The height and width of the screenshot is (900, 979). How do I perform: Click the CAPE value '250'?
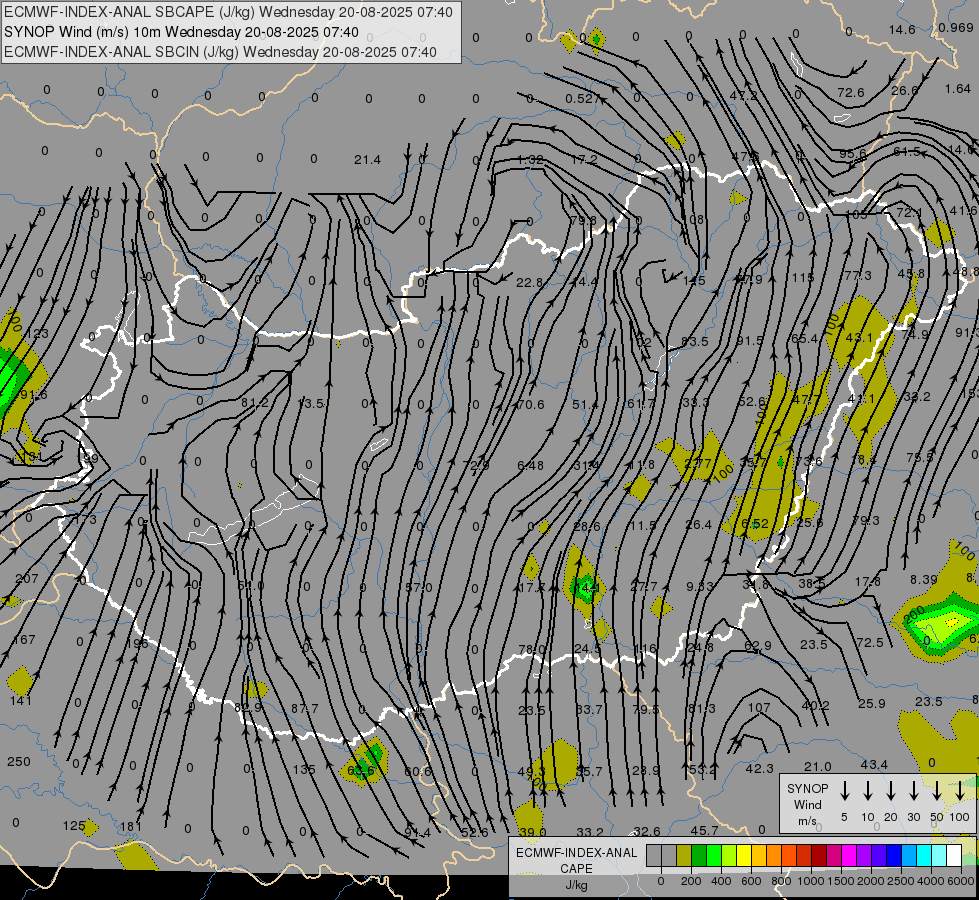[x=19, y=761]
